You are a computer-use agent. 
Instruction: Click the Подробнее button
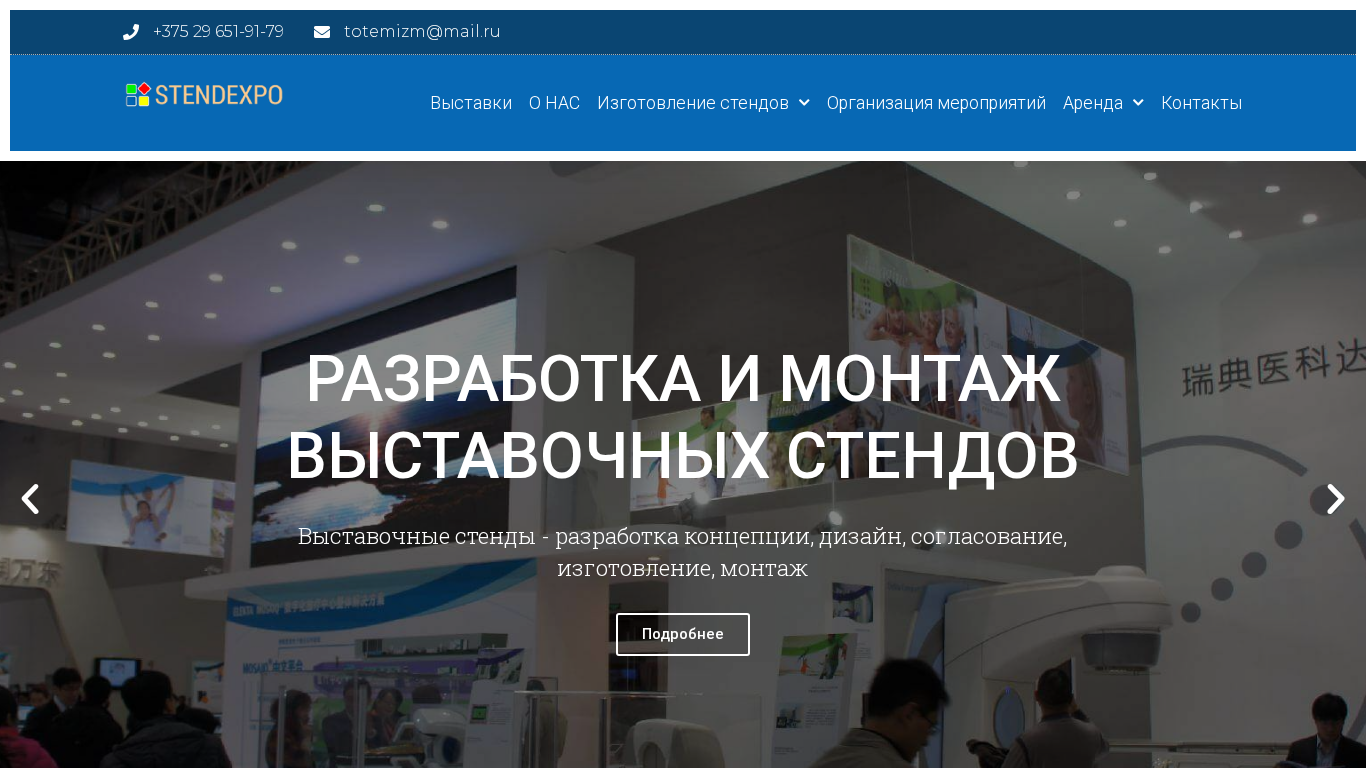683,634
